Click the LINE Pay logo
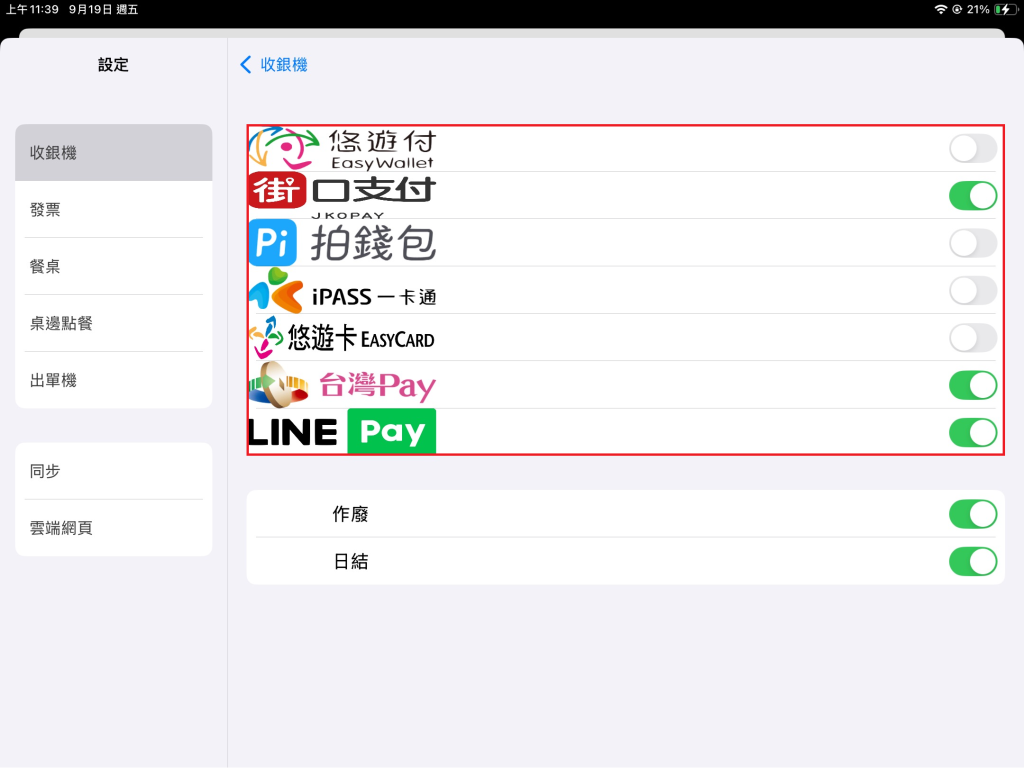The height and width of the screenshot is (768, 1024). (x=342, y=432)
